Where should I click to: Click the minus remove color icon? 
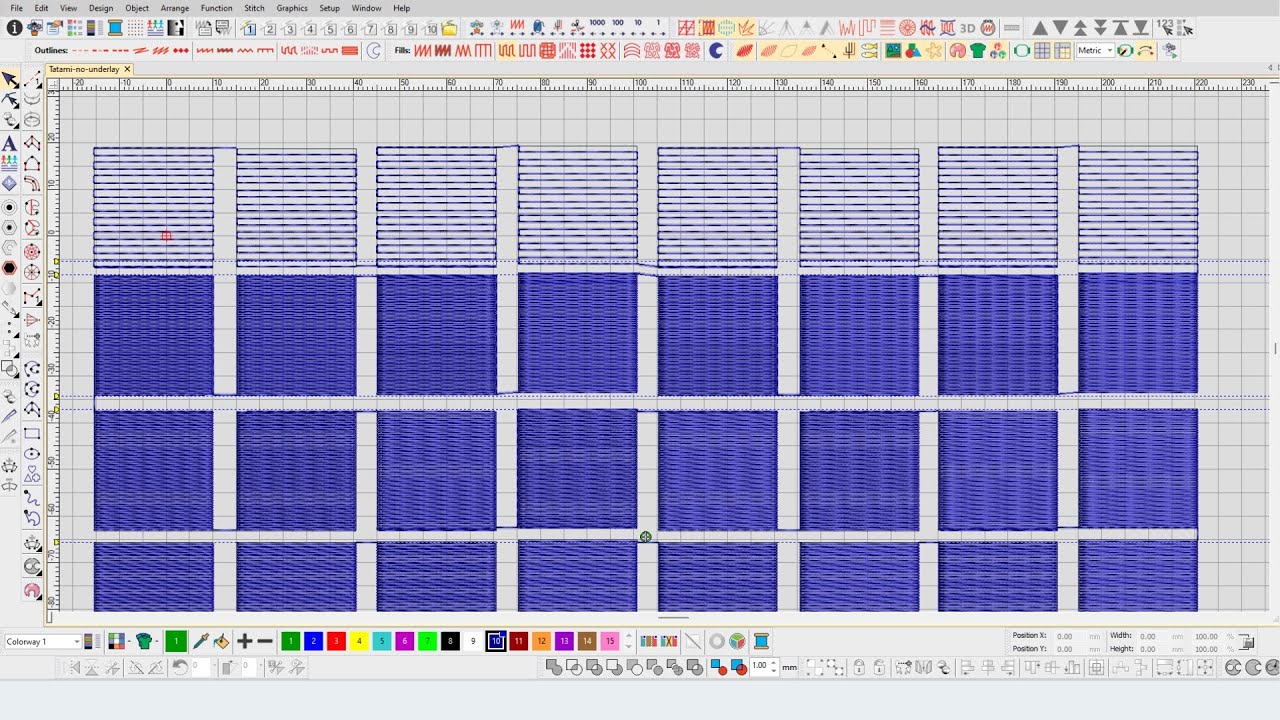(x=265, y=641)
